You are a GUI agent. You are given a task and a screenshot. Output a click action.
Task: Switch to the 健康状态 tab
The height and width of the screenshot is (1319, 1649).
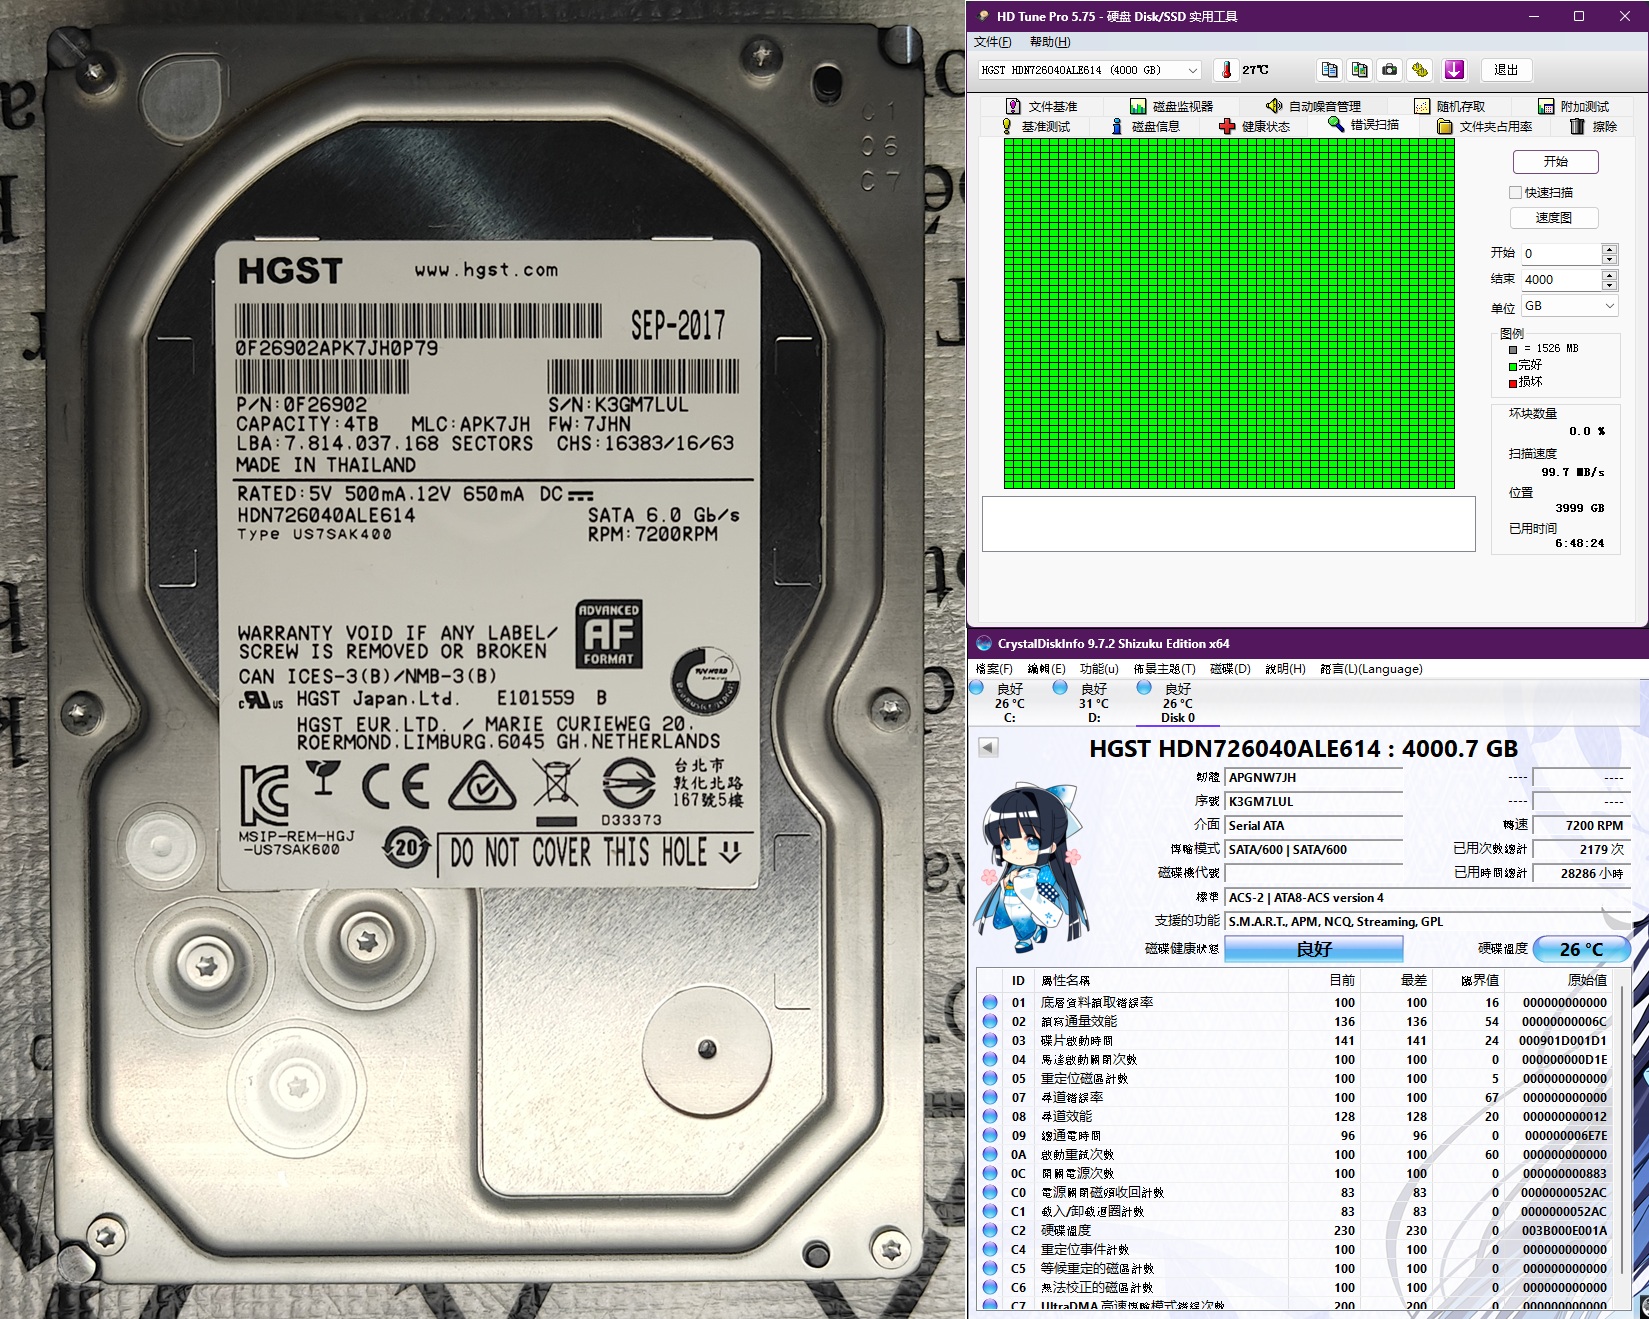[x=1255, y=126]
